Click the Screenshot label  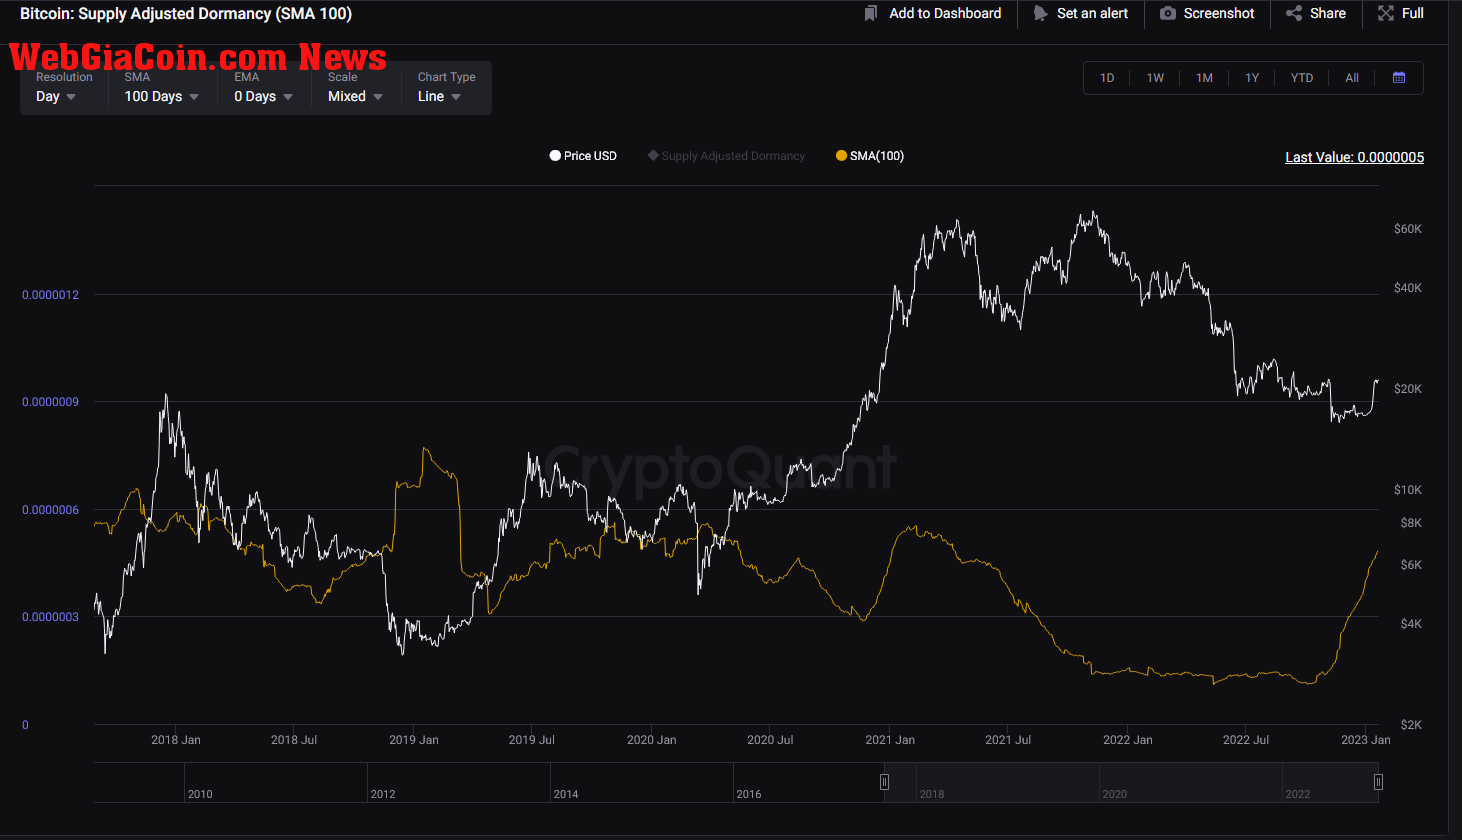coord(1219,13)
